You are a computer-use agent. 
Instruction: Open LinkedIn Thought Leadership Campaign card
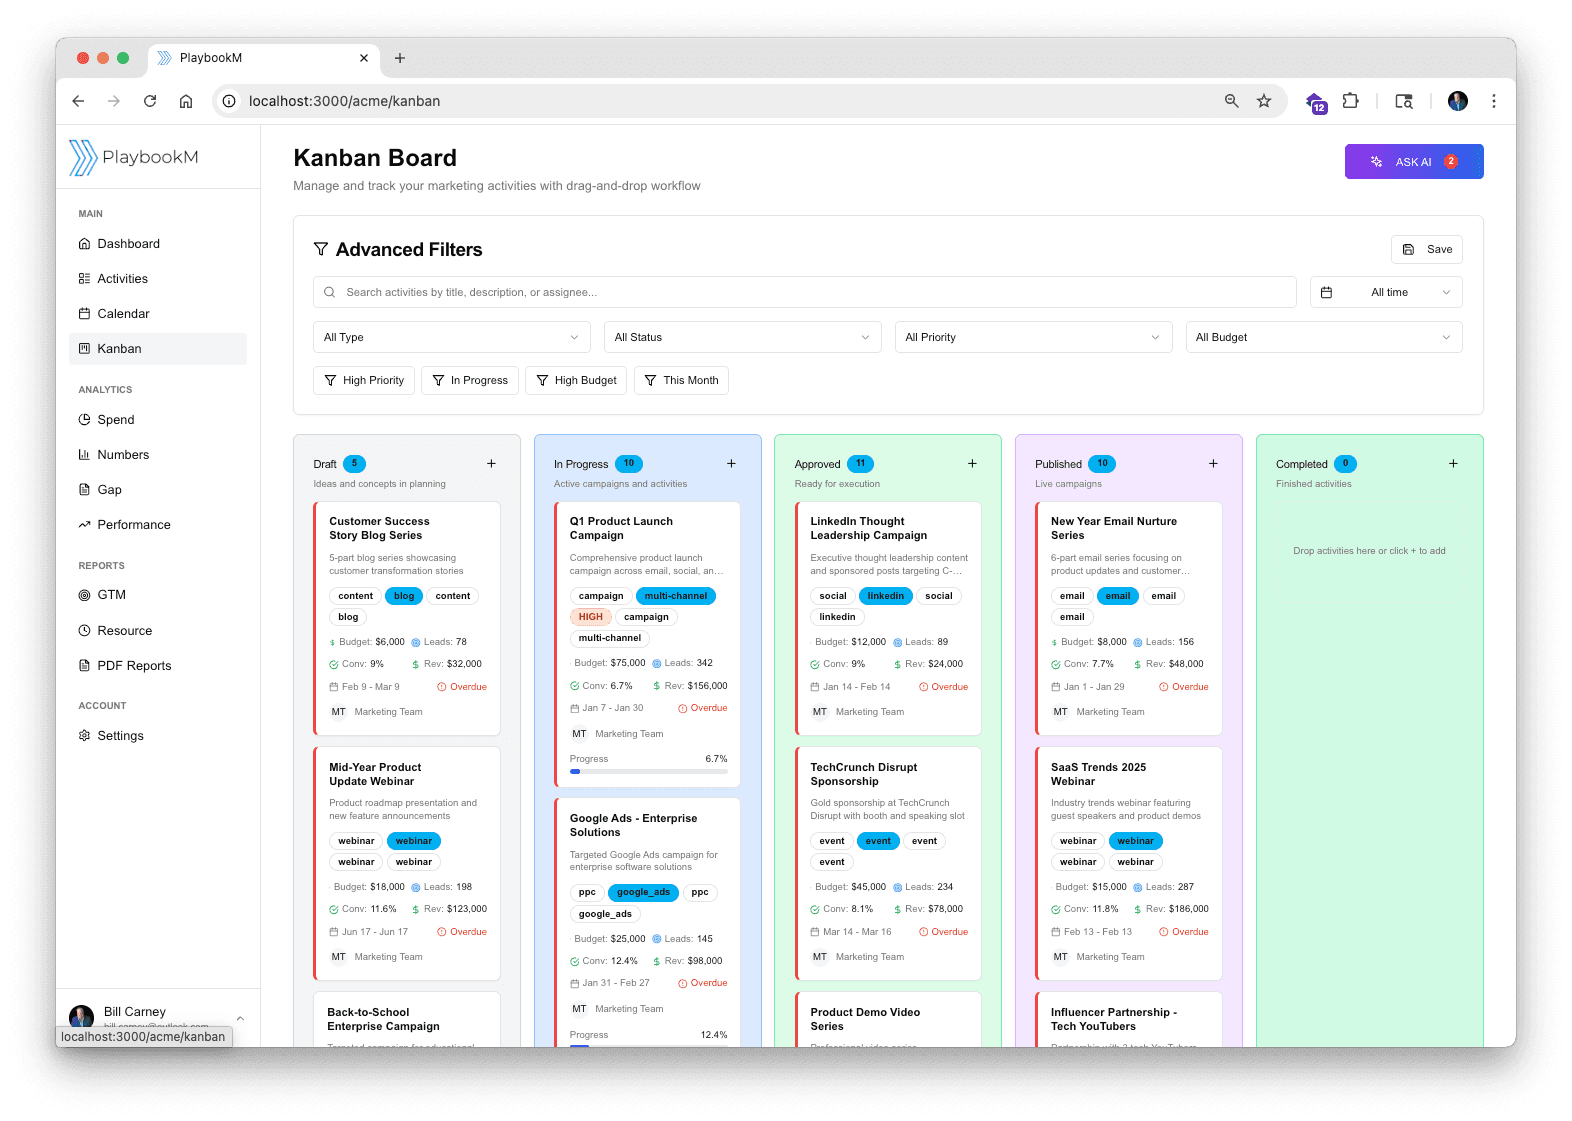888,619
